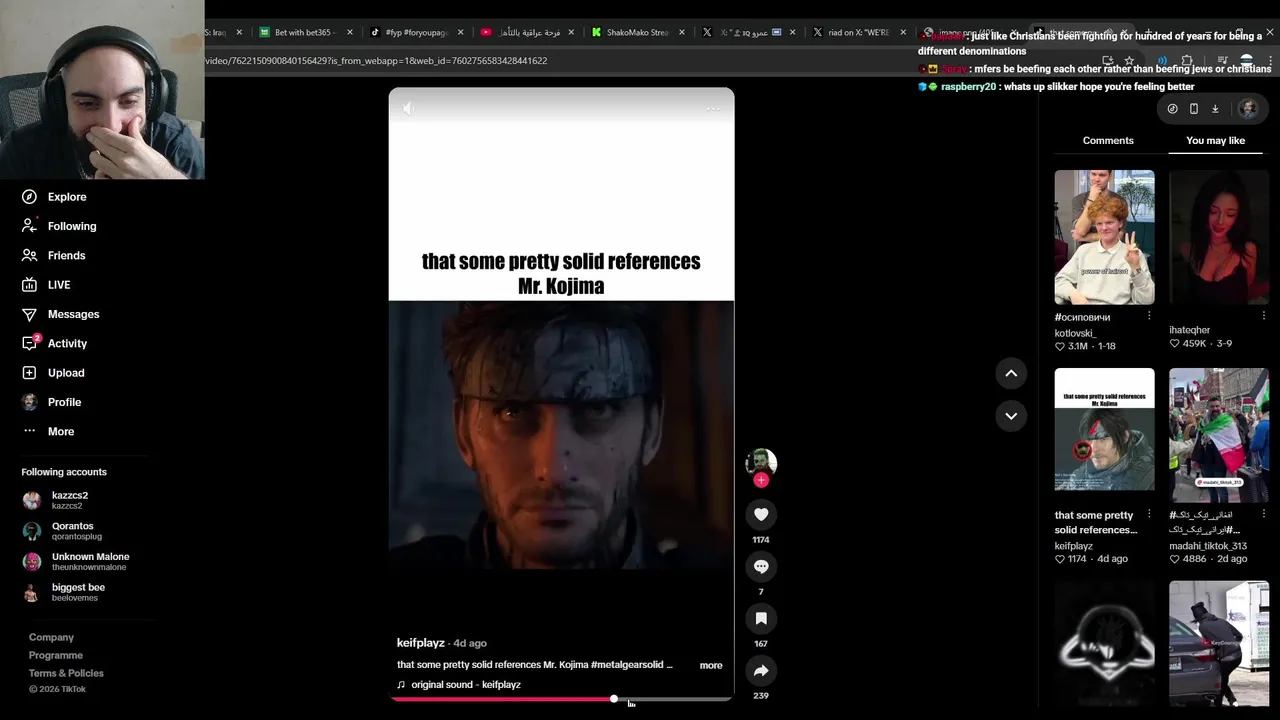The image size is (1280, 720).
Task: Open options for madahi_tiktok_313 video
Action: tap(1263, 514)
